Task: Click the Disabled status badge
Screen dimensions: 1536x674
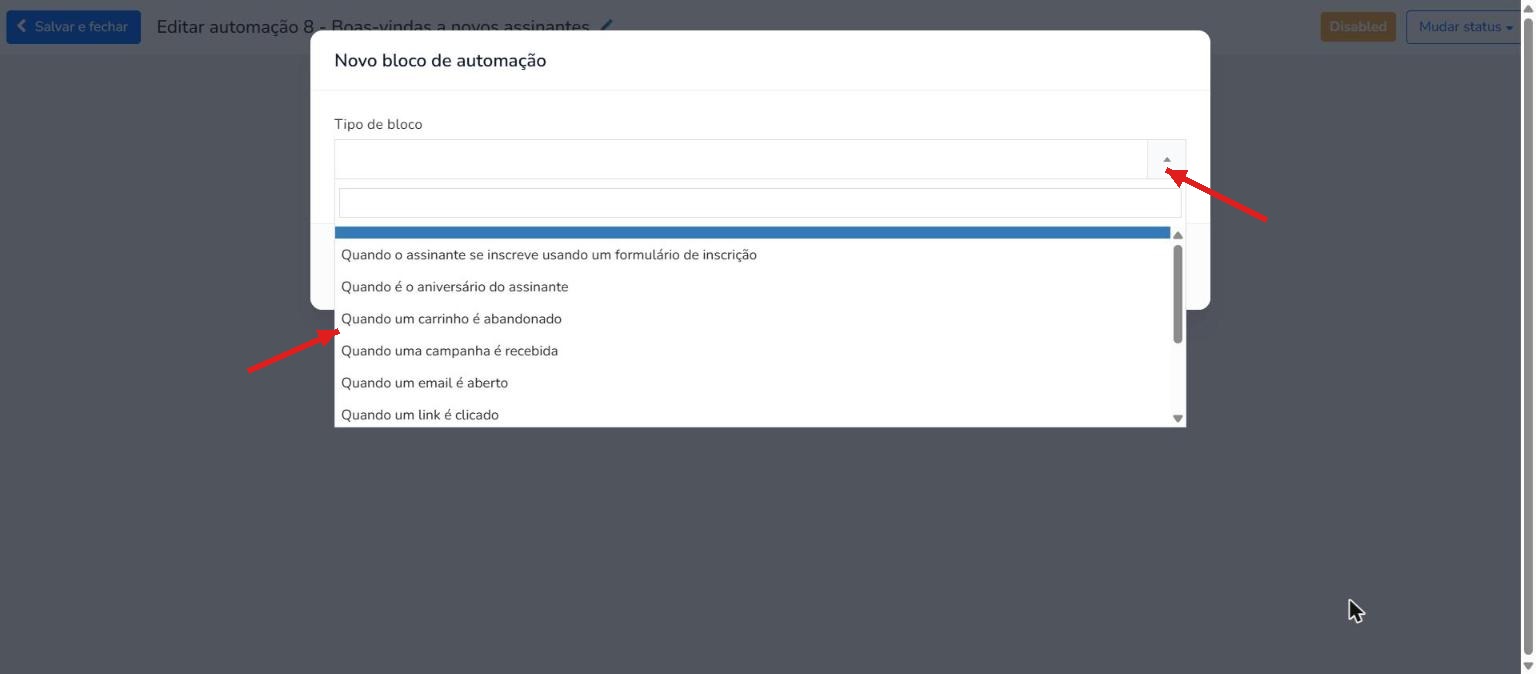Action: 1358,27
